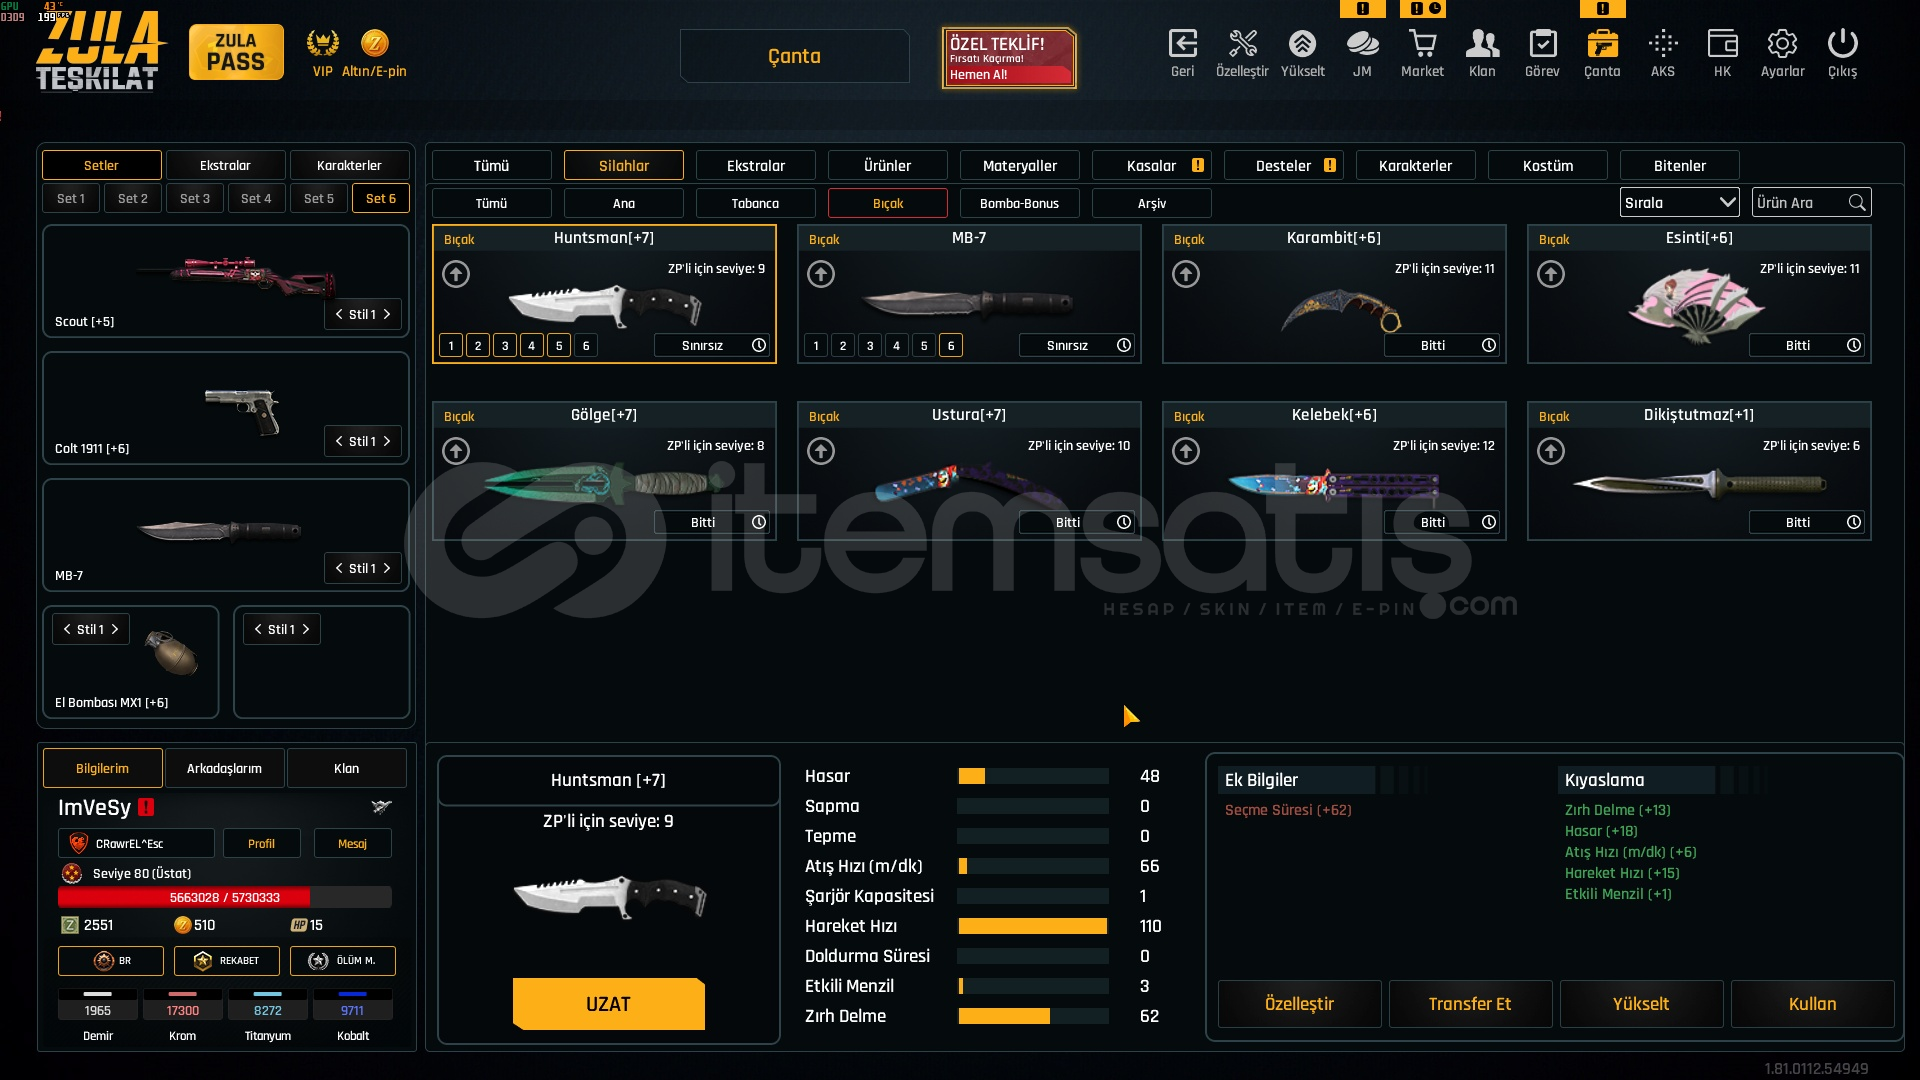Image resolution: width=1920 pixels, height=1080 pixels.
Task: Click the Ayarlar settings gear icon
Action: (1782, 44)
